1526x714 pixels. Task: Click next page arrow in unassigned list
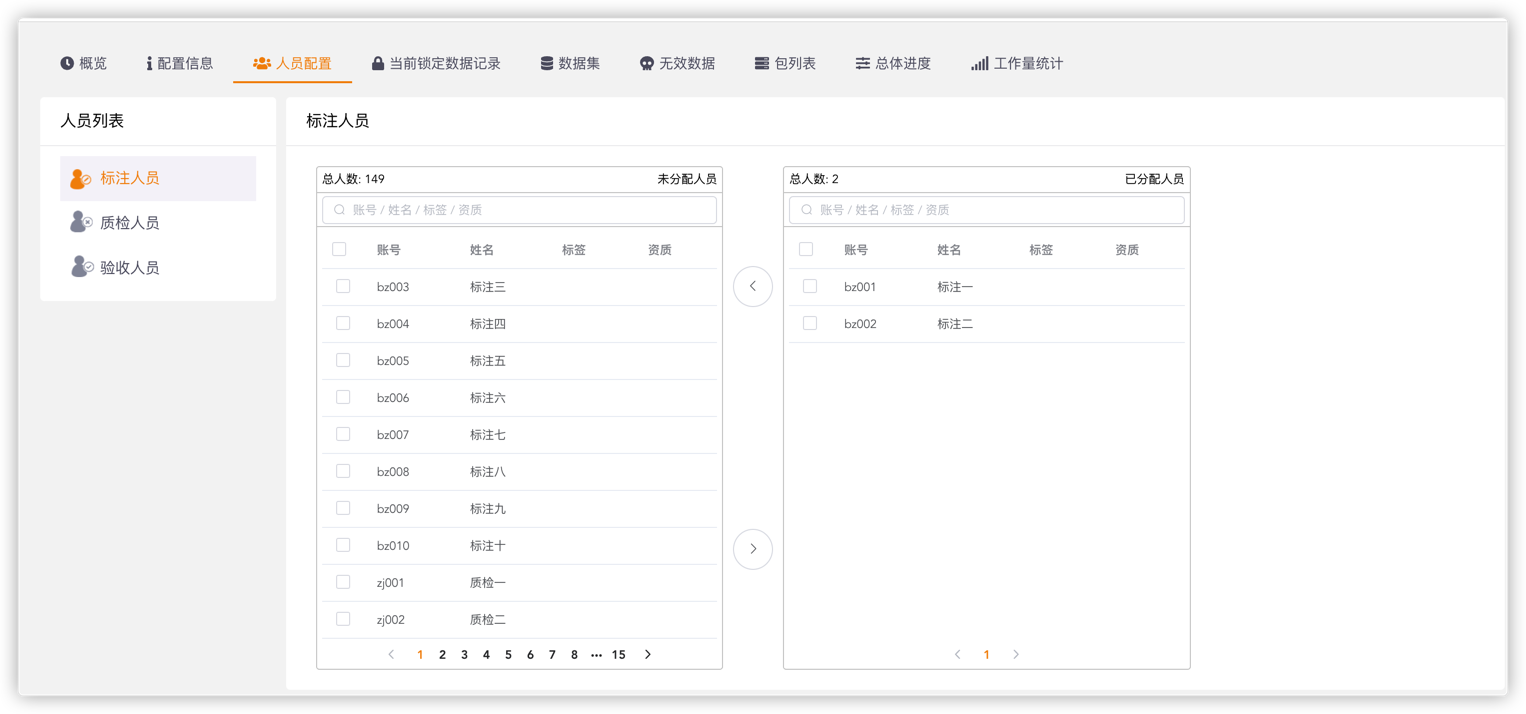(x=648, y=655)
